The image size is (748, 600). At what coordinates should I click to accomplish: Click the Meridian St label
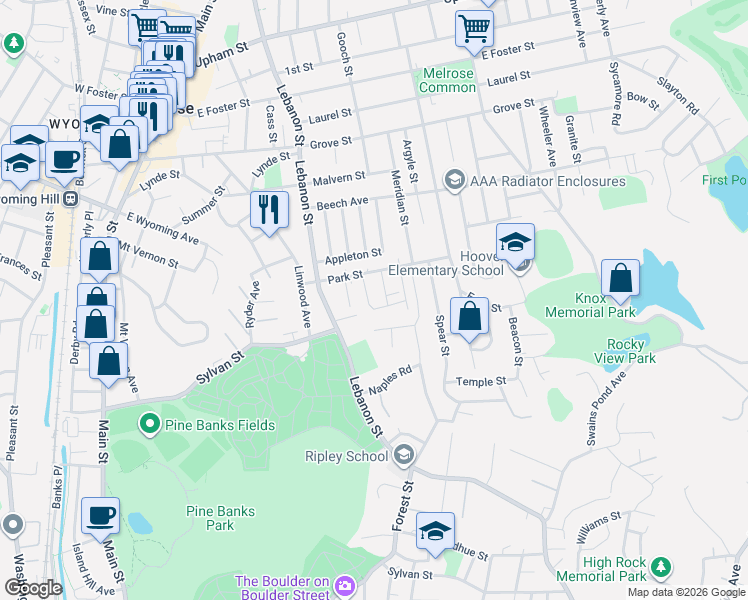point(400,197)
